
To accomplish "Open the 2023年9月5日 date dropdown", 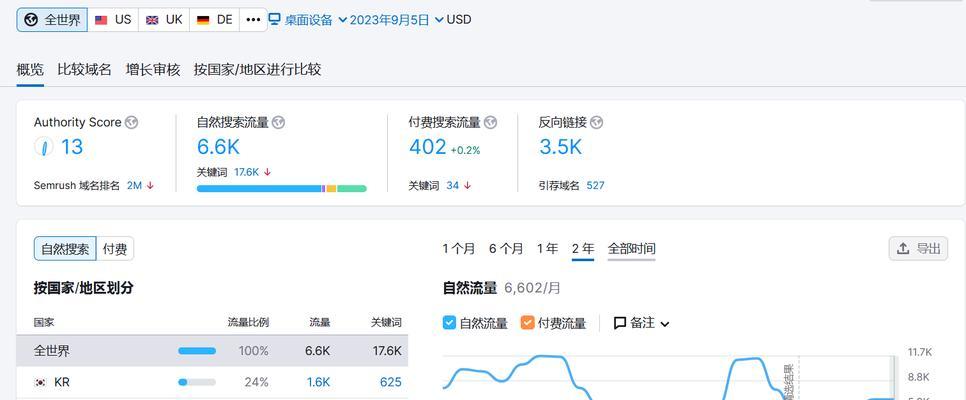I will pos(396,20).
